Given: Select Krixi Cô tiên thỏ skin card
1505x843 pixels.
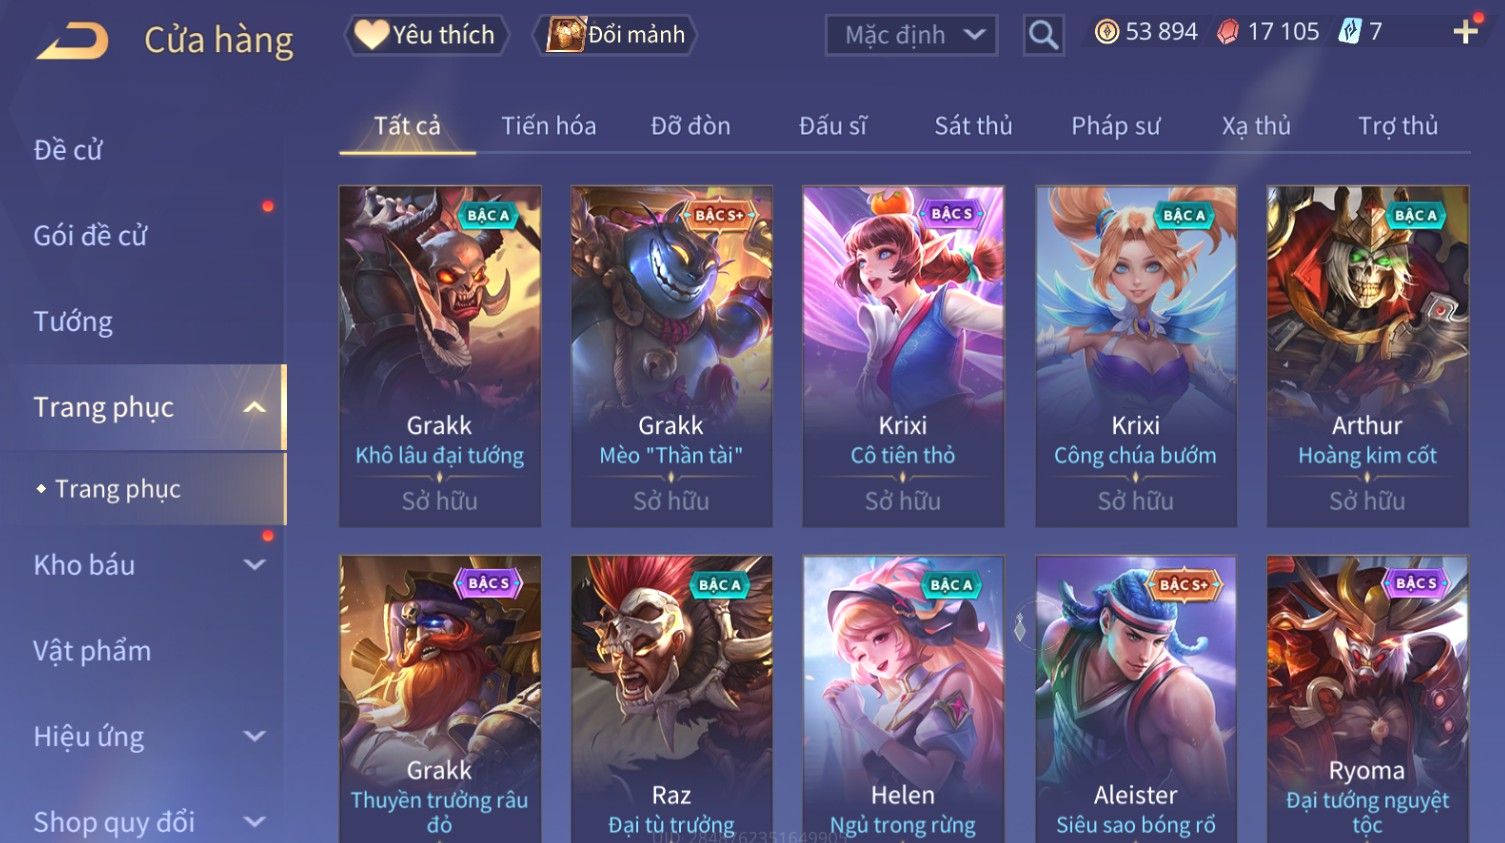Looking at the screenshot, I should click(x=903, y=356).
